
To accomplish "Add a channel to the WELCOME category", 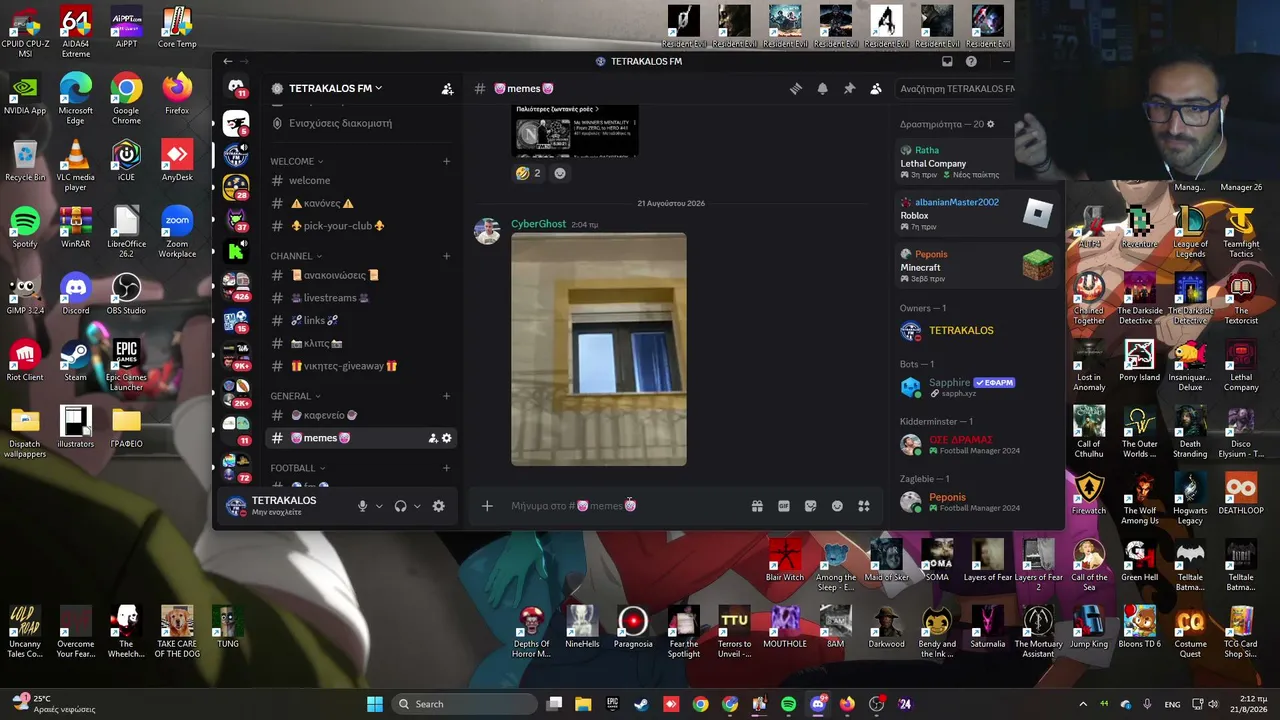I will coord(446,161).
